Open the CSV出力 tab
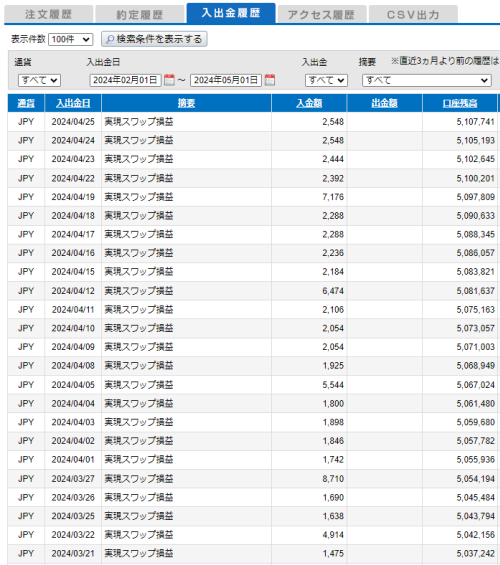 coord(413,14)
